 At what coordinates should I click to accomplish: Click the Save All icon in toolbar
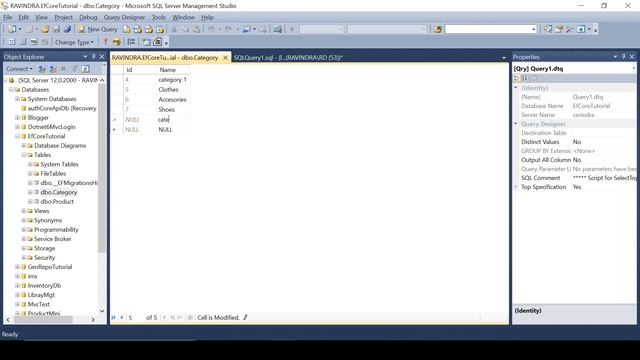(68, 29)
